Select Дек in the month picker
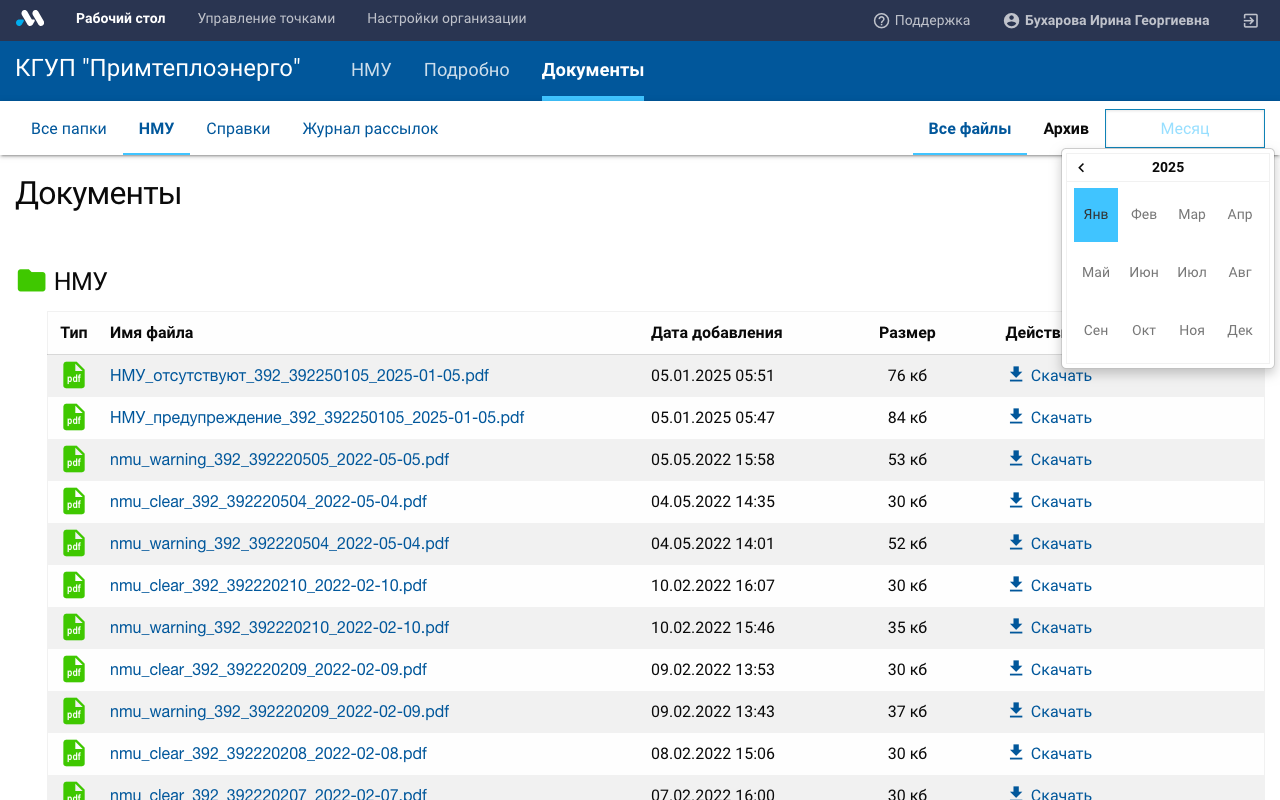This screenshot has height=800, width=1280. coord(1240,331)
